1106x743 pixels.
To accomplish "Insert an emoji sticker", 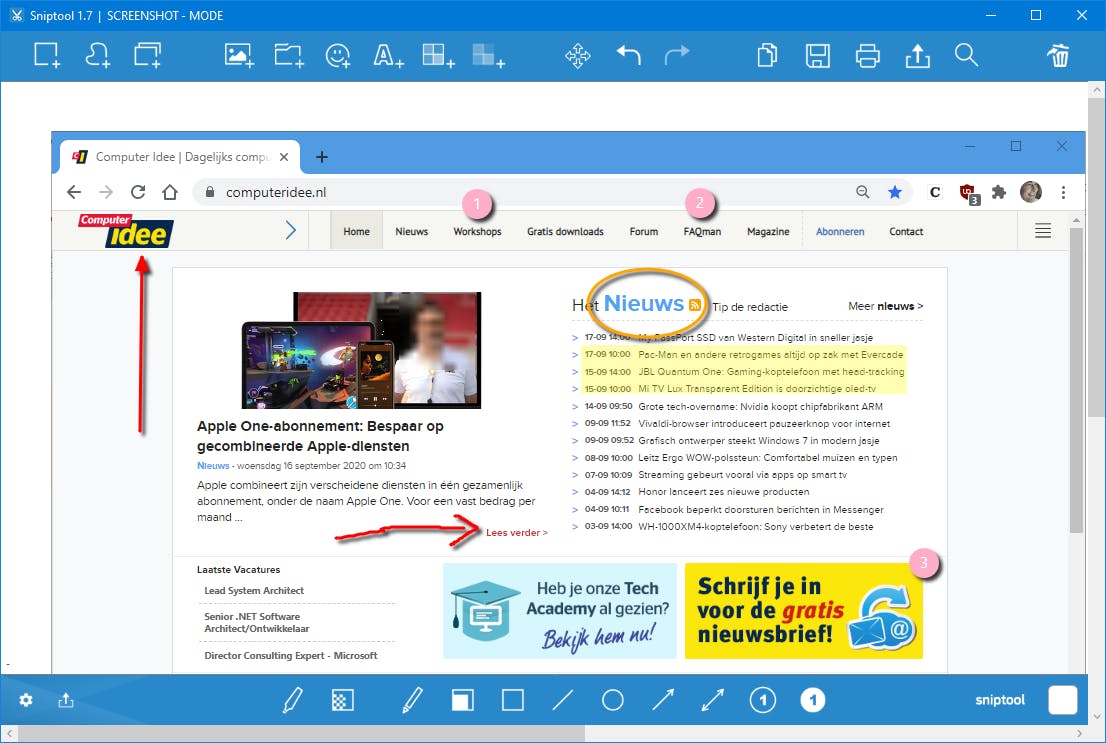I will (338, 55).
